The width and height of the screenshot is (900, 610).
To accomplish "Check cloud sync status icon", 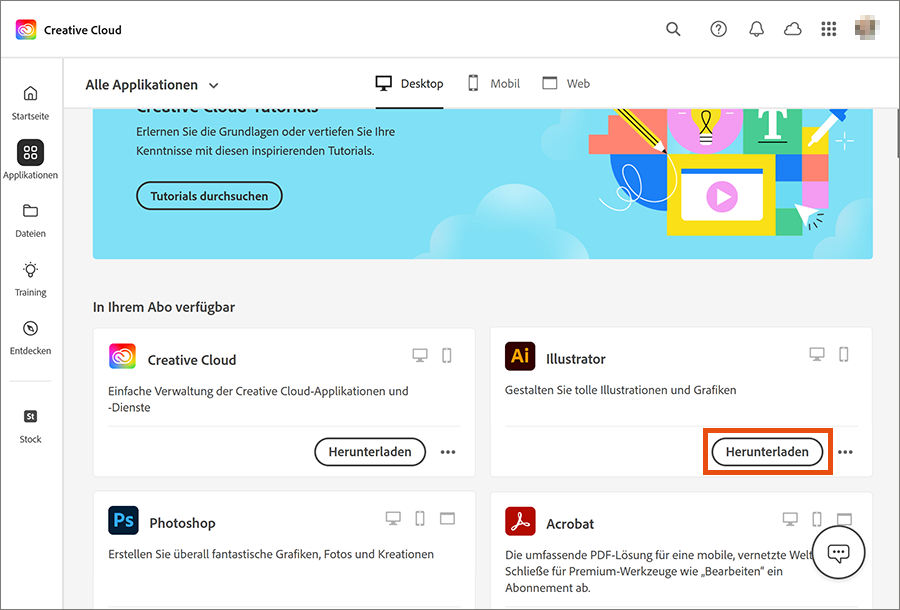I will coord(792,29).
